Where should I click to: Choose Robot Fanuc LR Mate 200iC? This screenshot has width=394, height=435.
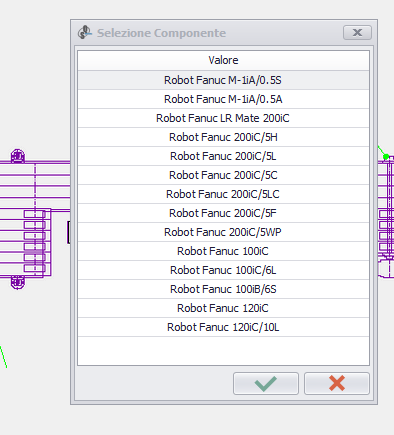pyautogui.click(x=223, y=118)
